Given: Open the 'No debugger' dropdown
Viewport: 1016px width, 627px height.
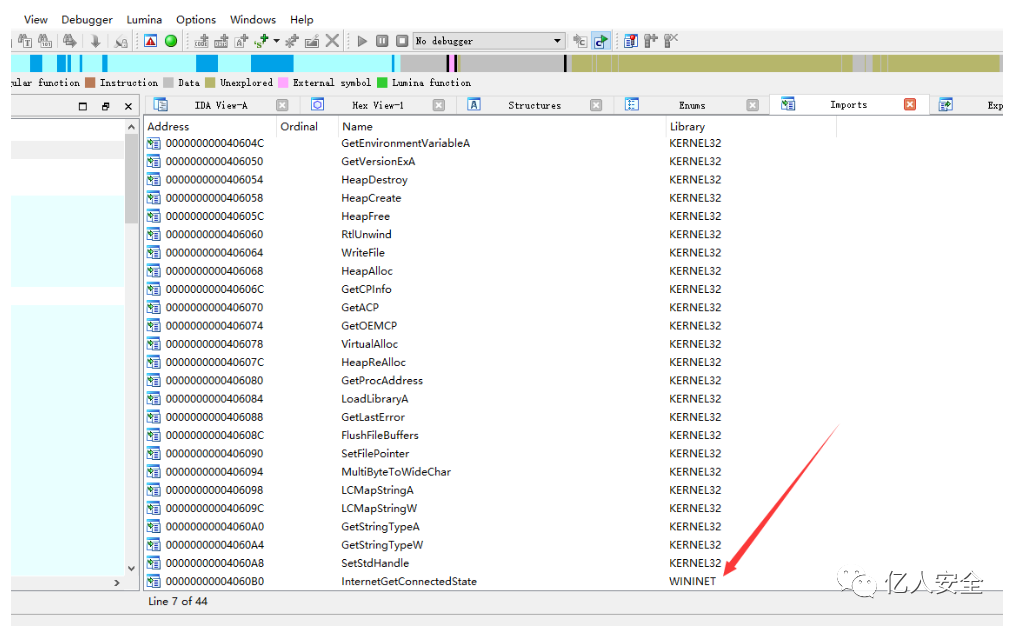Looking at the screenshot, I should tap(489, 41).
